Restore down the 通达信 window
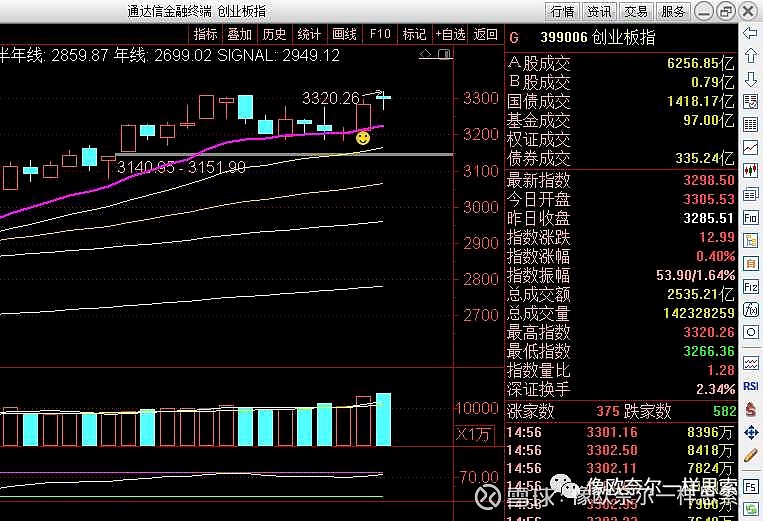The image size is (763, 521). click(x=726, y=11)
